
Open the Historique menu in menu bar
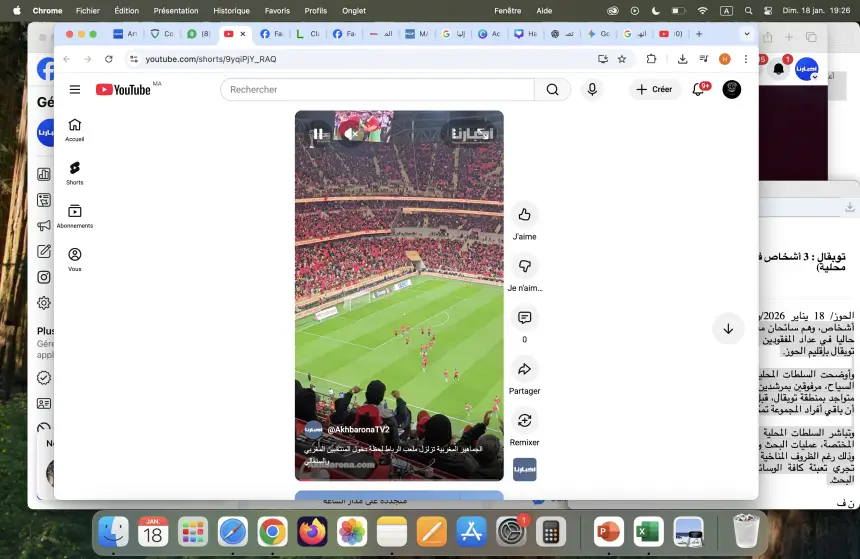click(232, 10)
